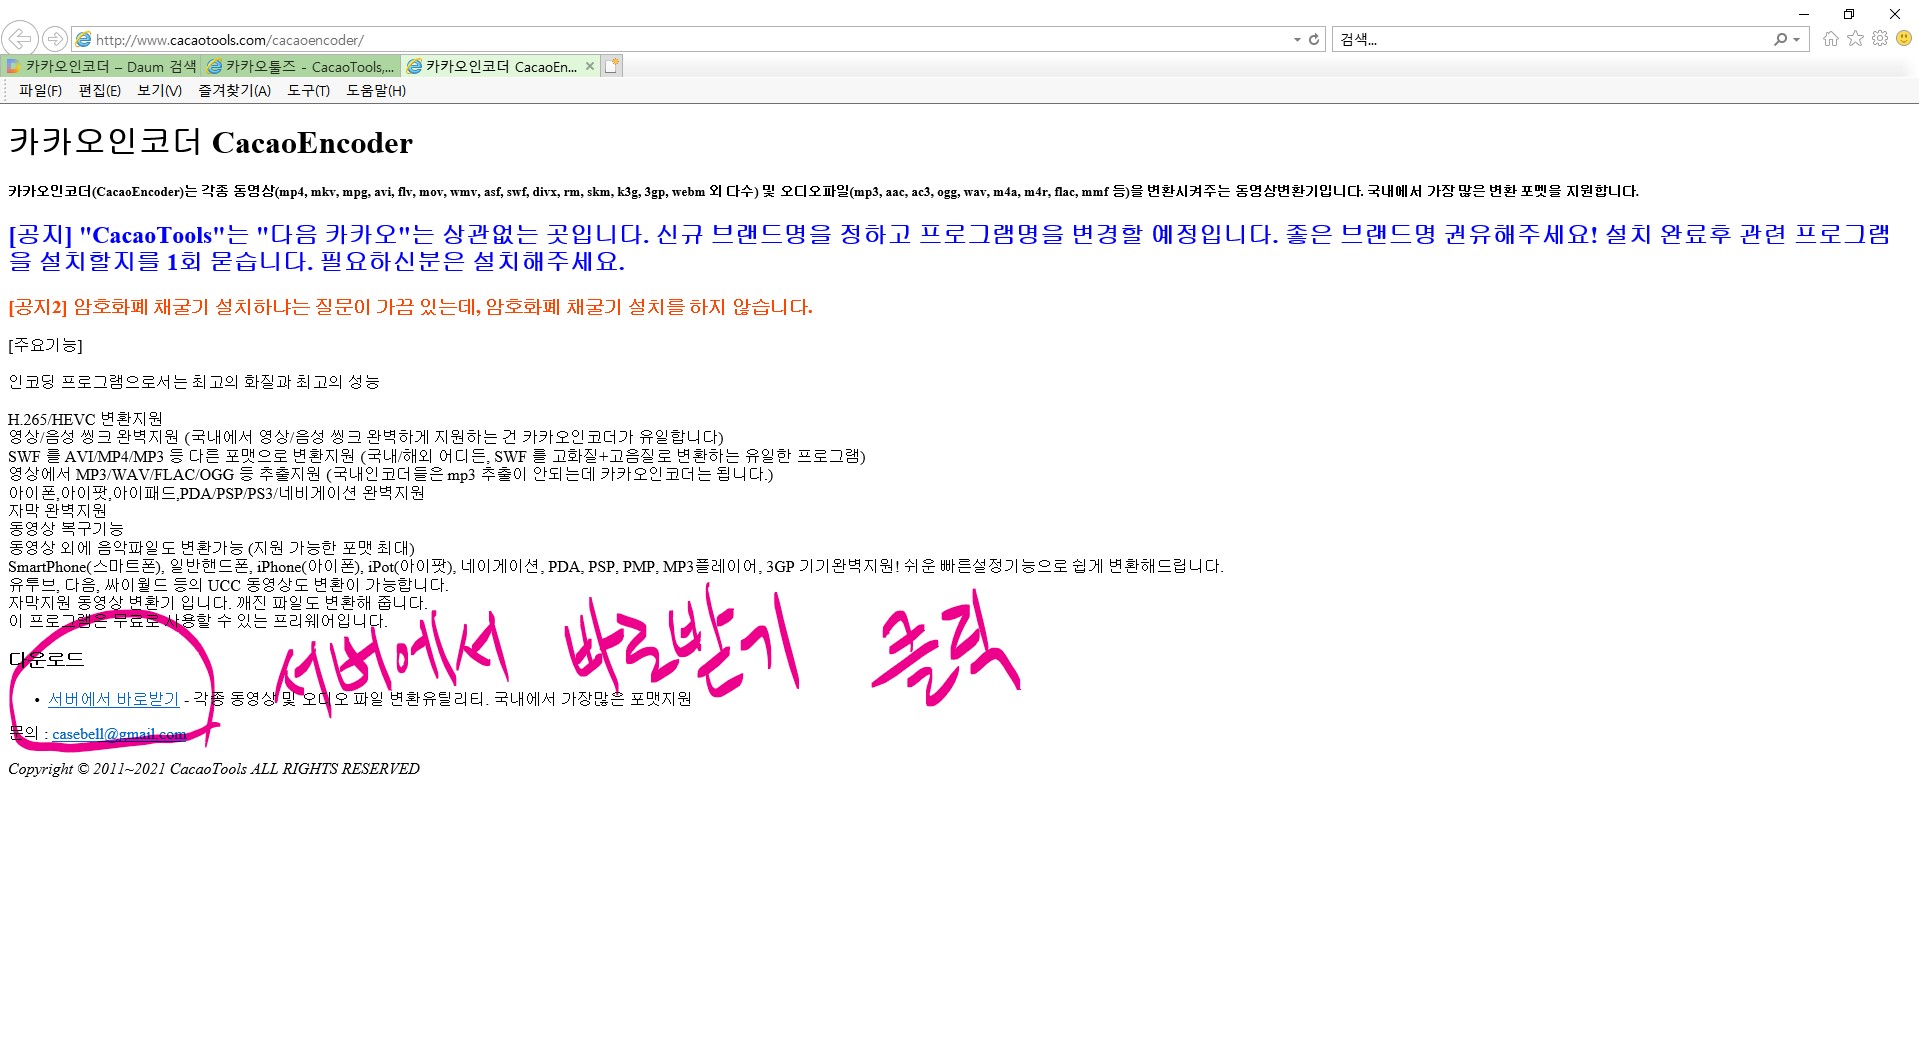Open the 보기(V) menu
This screenshot has width=1919, height=1039.
tap(159, 90)
